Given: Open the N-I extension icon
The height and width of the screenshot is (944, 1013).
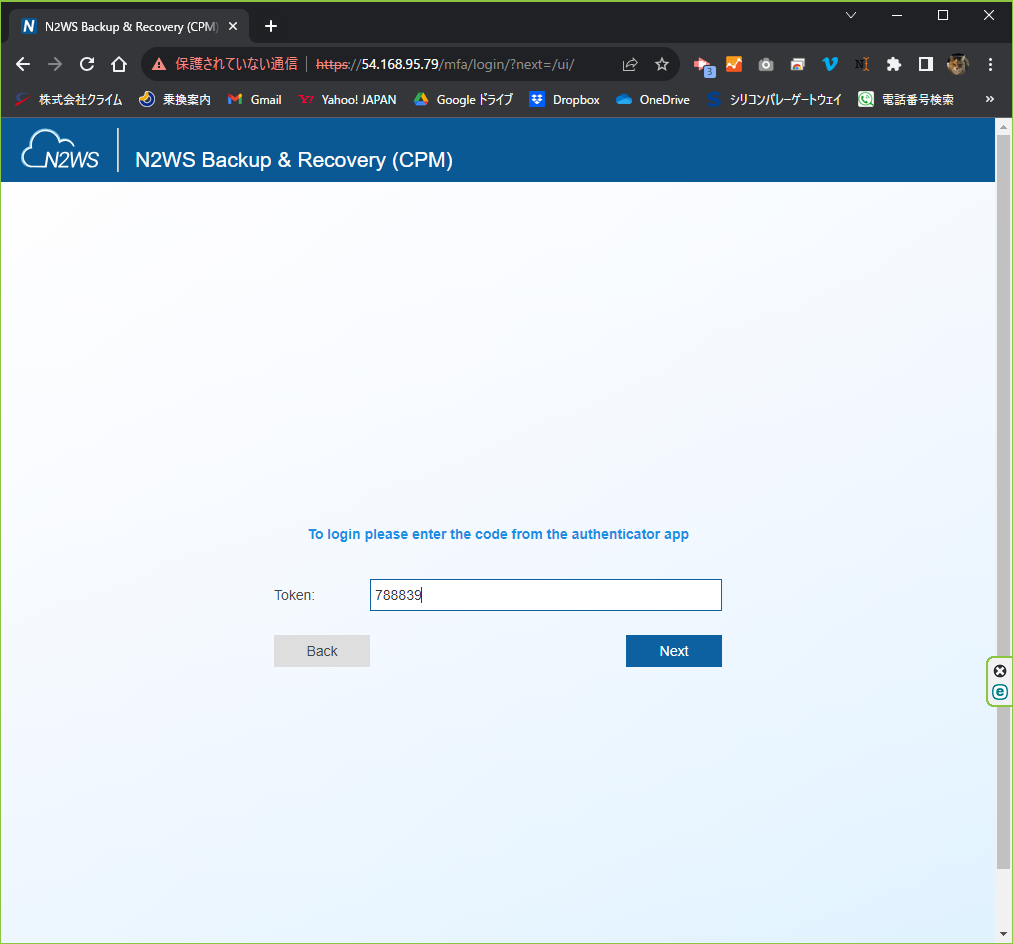Looking at the screenshot, I should pos(862,64).
